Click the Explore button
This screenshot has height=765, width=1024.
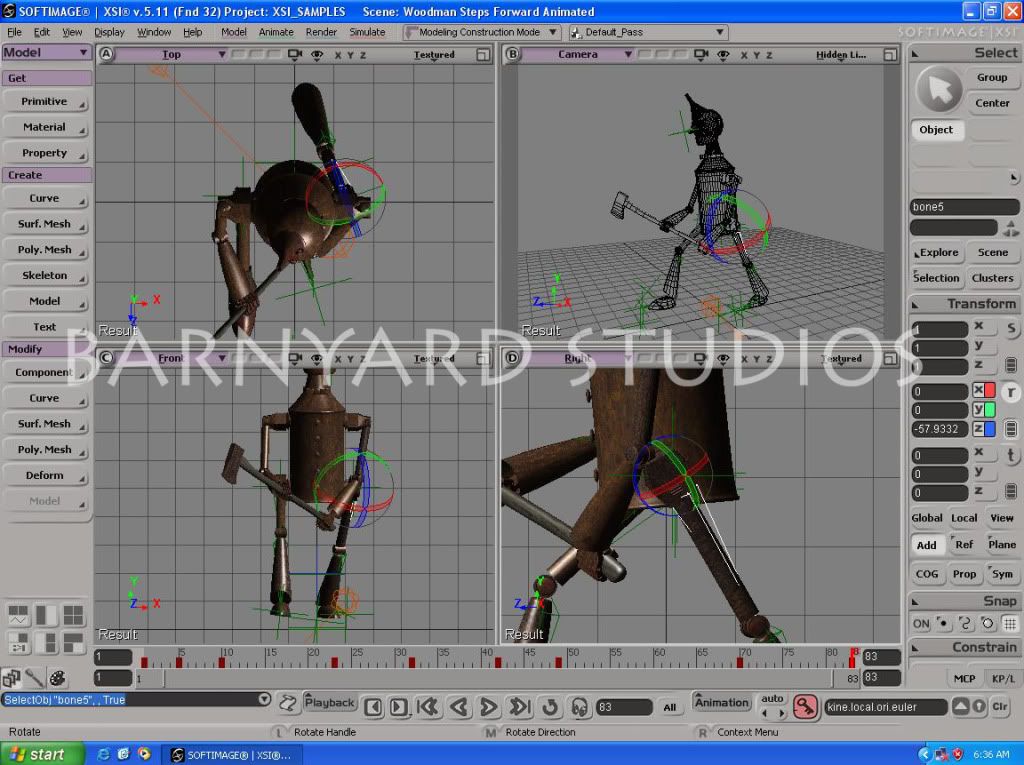(x=936, y=252)
